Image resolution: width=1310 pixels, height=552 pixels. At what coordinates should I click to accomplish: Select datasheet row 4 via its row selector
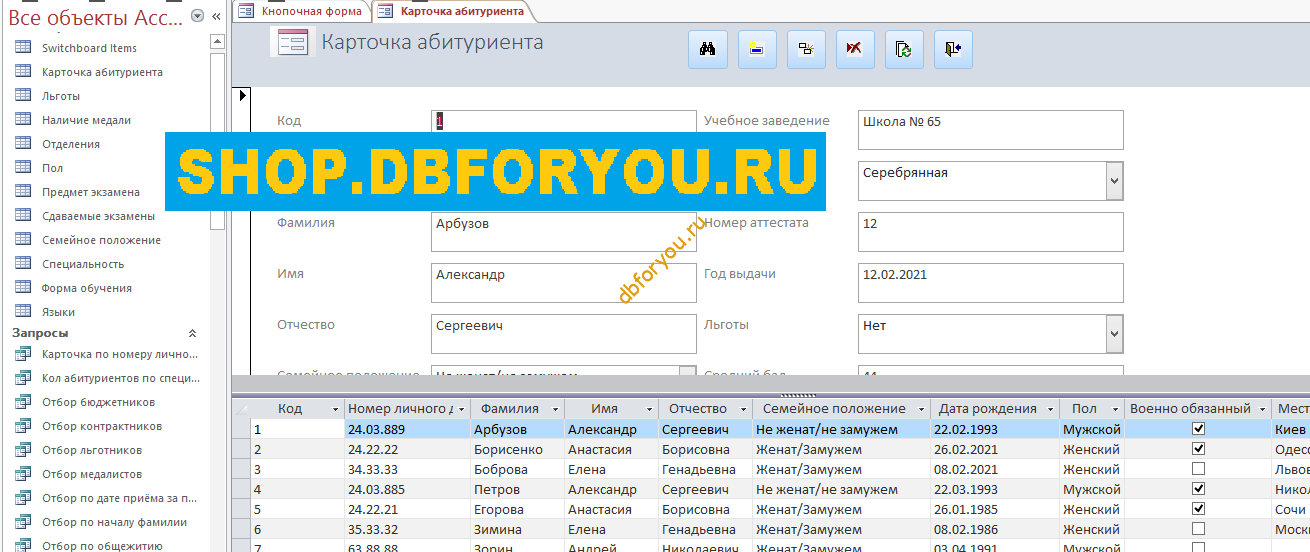click(x=241, y=490)
